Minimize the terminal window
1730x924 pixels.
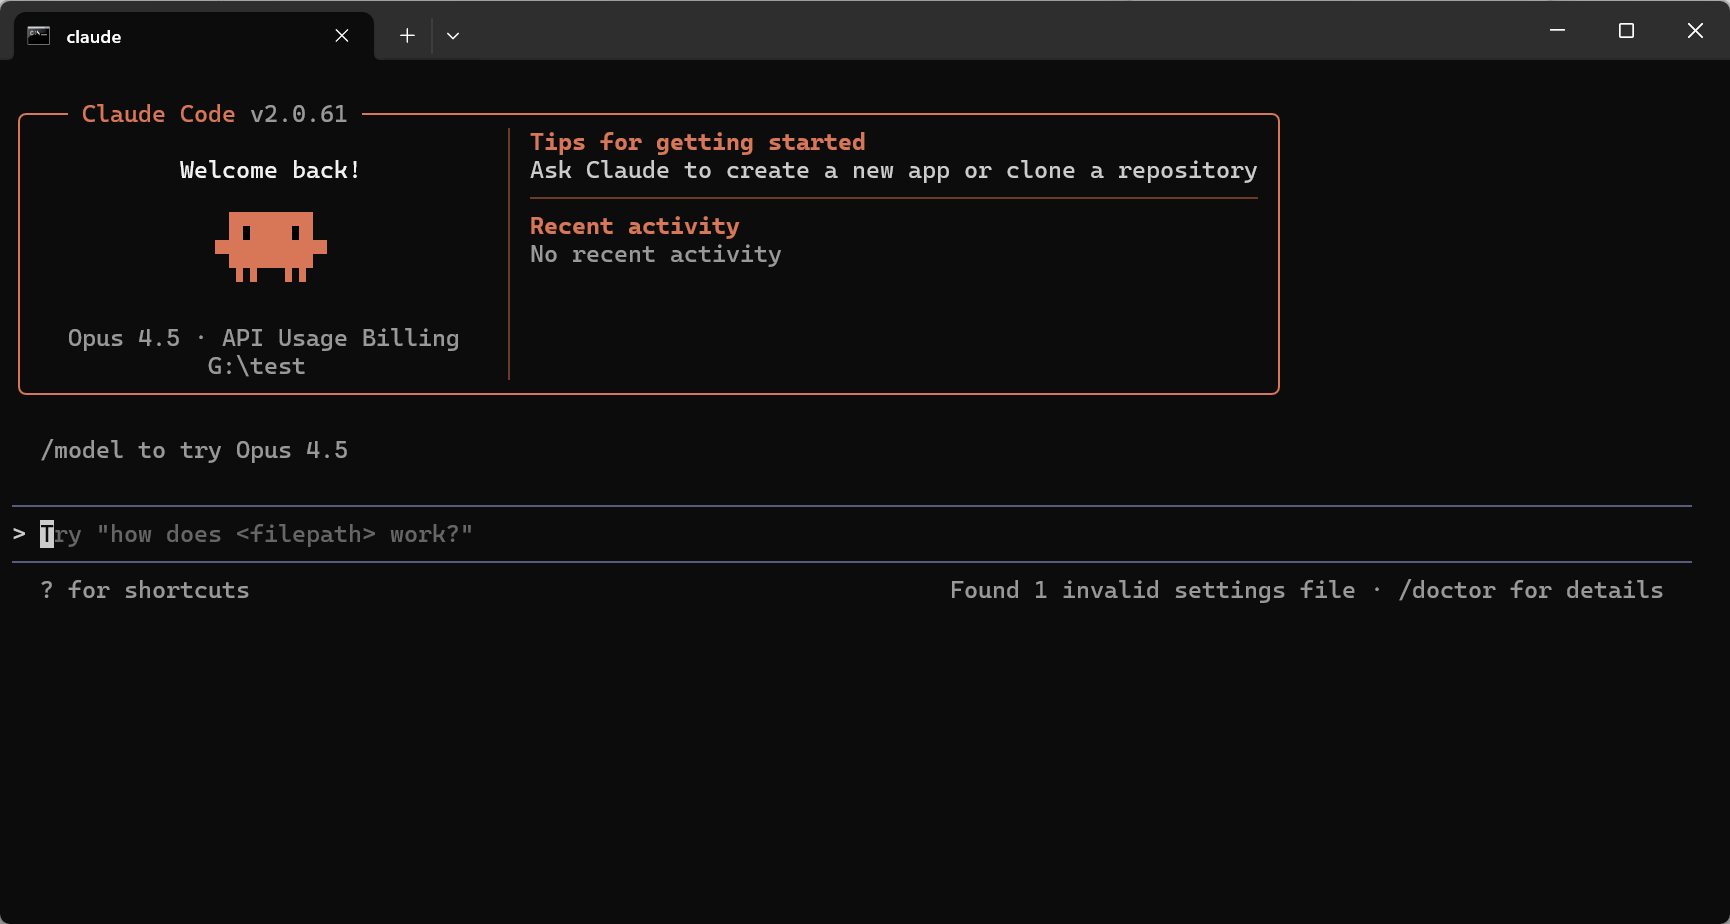coord(1557,31)
